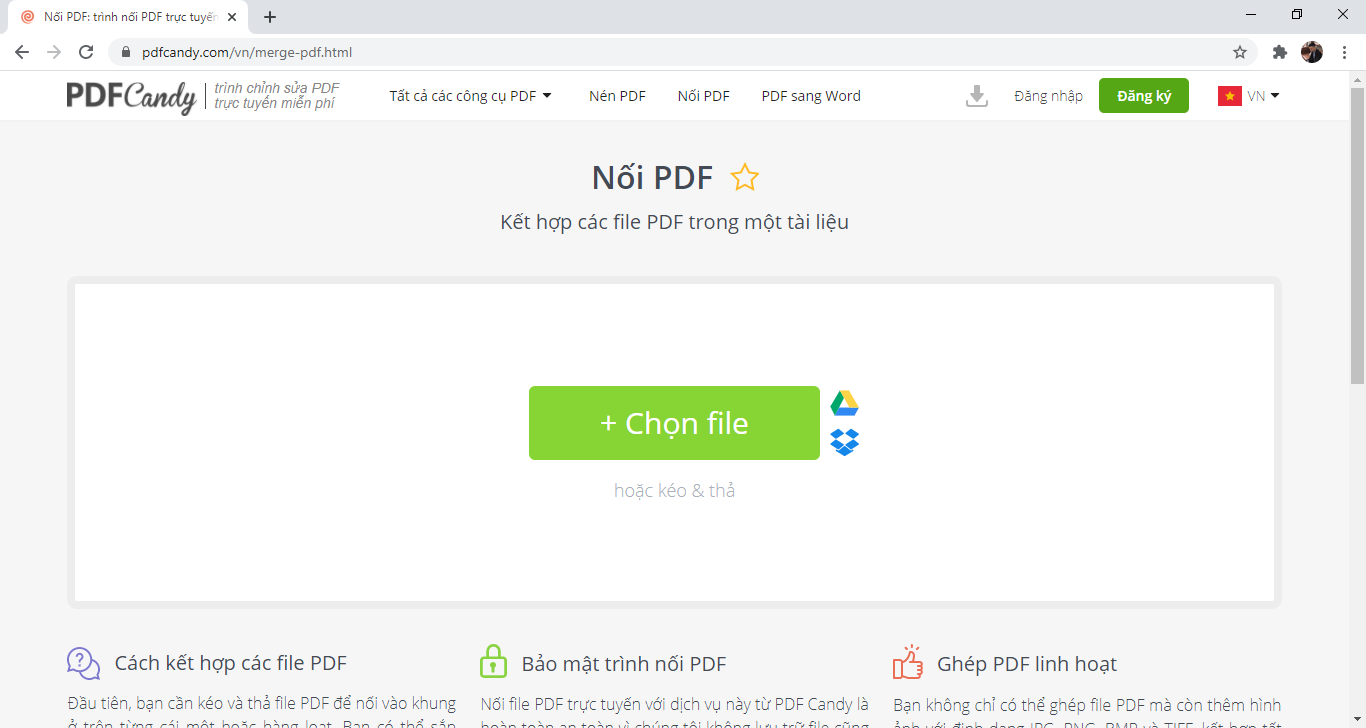Open the Nén PDF tool
This screenshot has height=728, width=1366.
tap(617, 96)
